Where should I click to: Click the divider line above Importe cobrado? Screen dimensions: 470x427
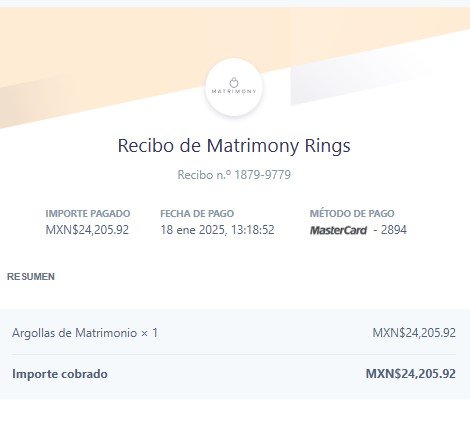tap(234, 354)
